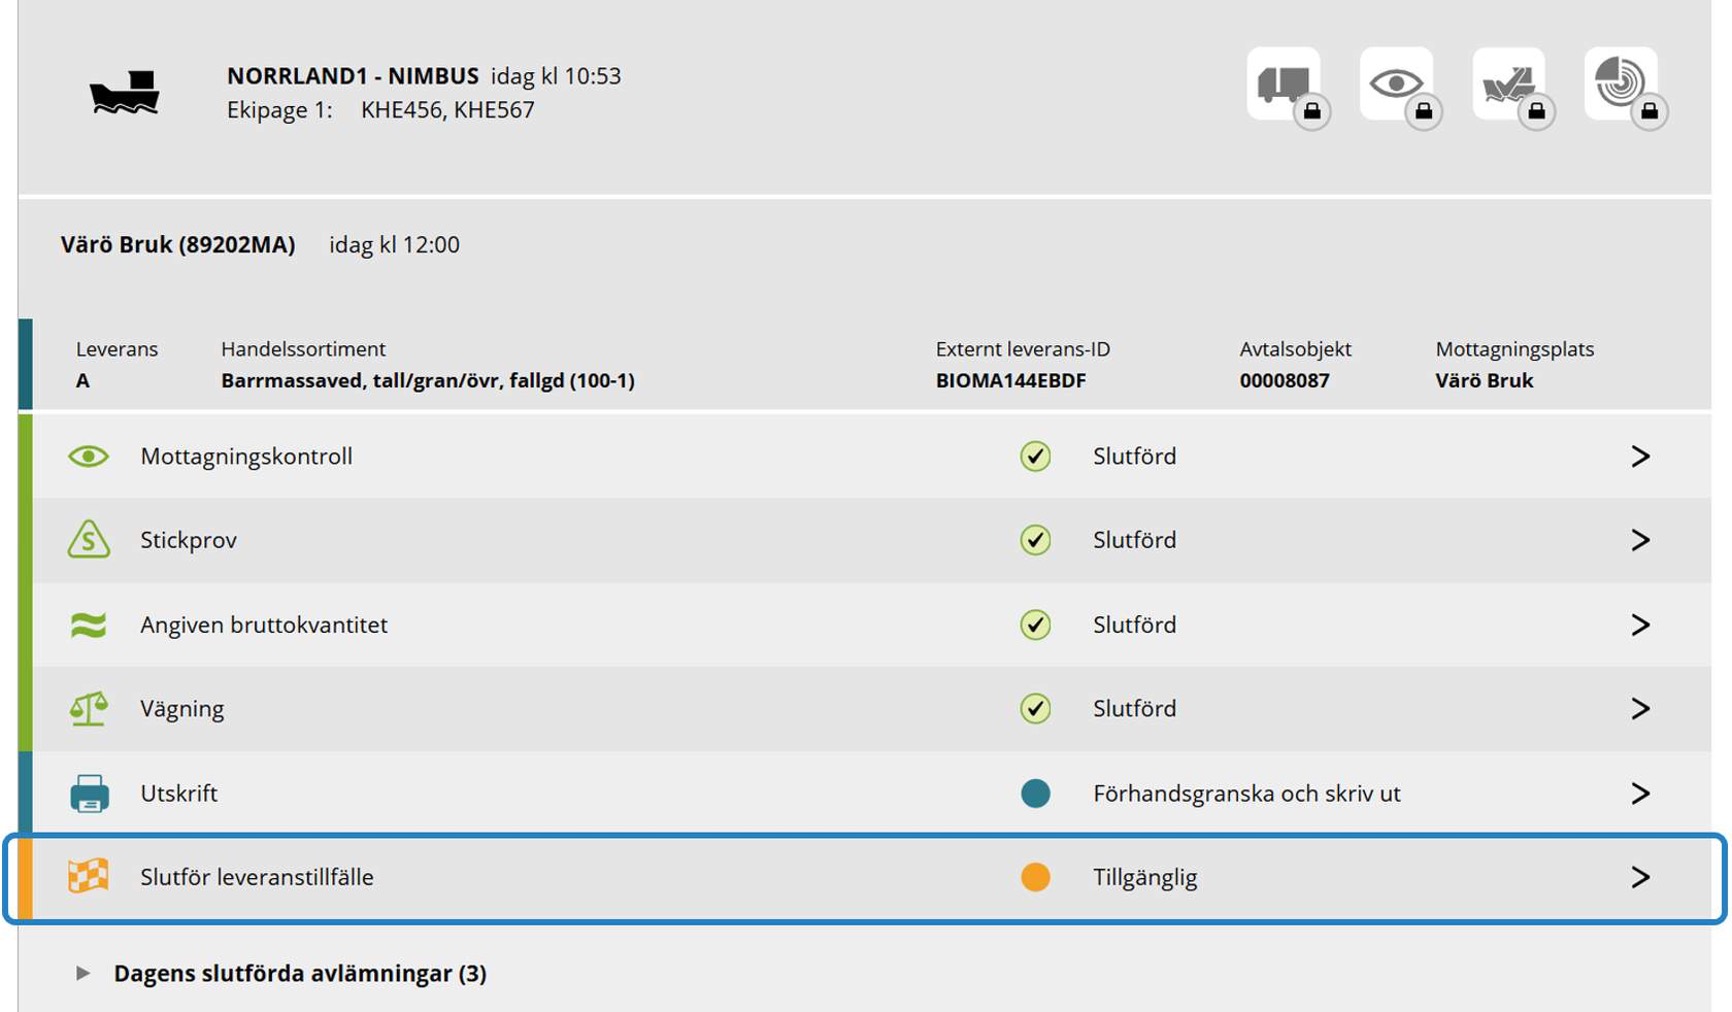Screen dimensions: 1732x1012
Task: Click the checkered flag icon
Action: point(88,877)
